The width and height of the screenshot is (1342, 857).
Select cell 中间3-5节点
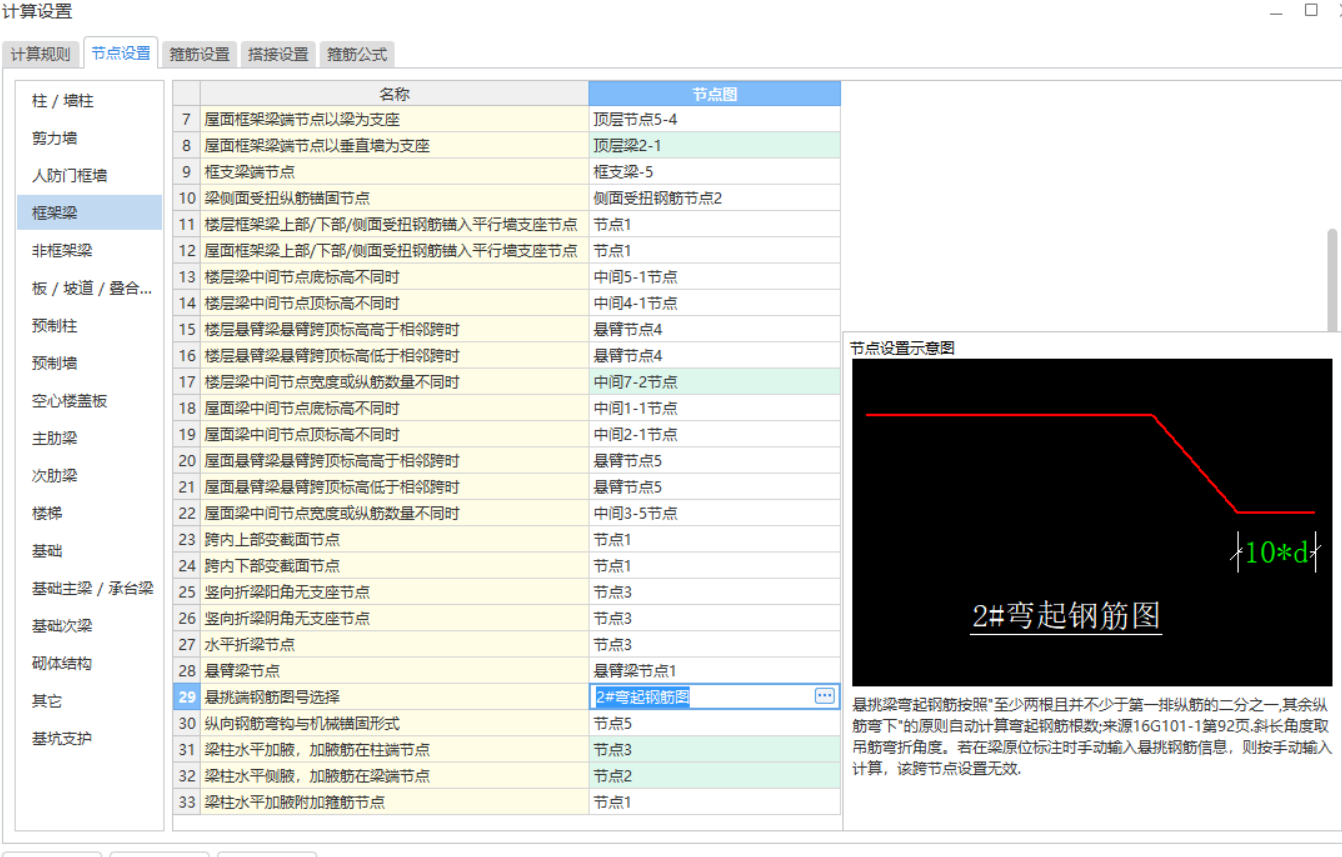click(714, 513)
